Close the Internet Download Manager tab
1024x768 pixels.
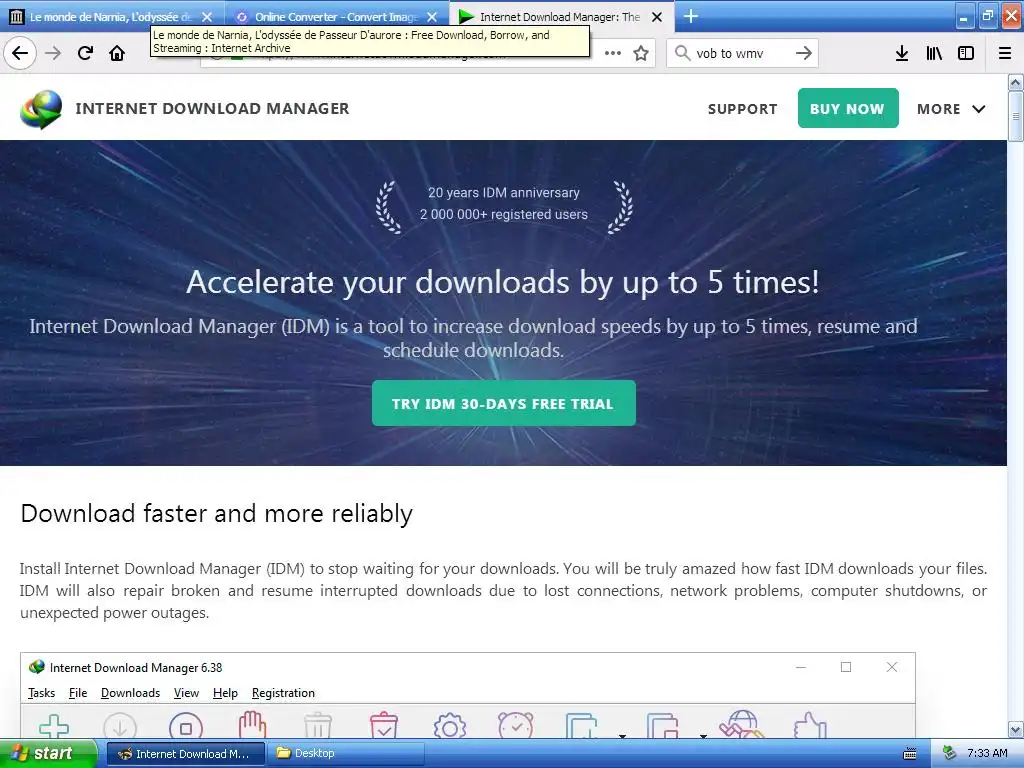(x=657, y=17)
